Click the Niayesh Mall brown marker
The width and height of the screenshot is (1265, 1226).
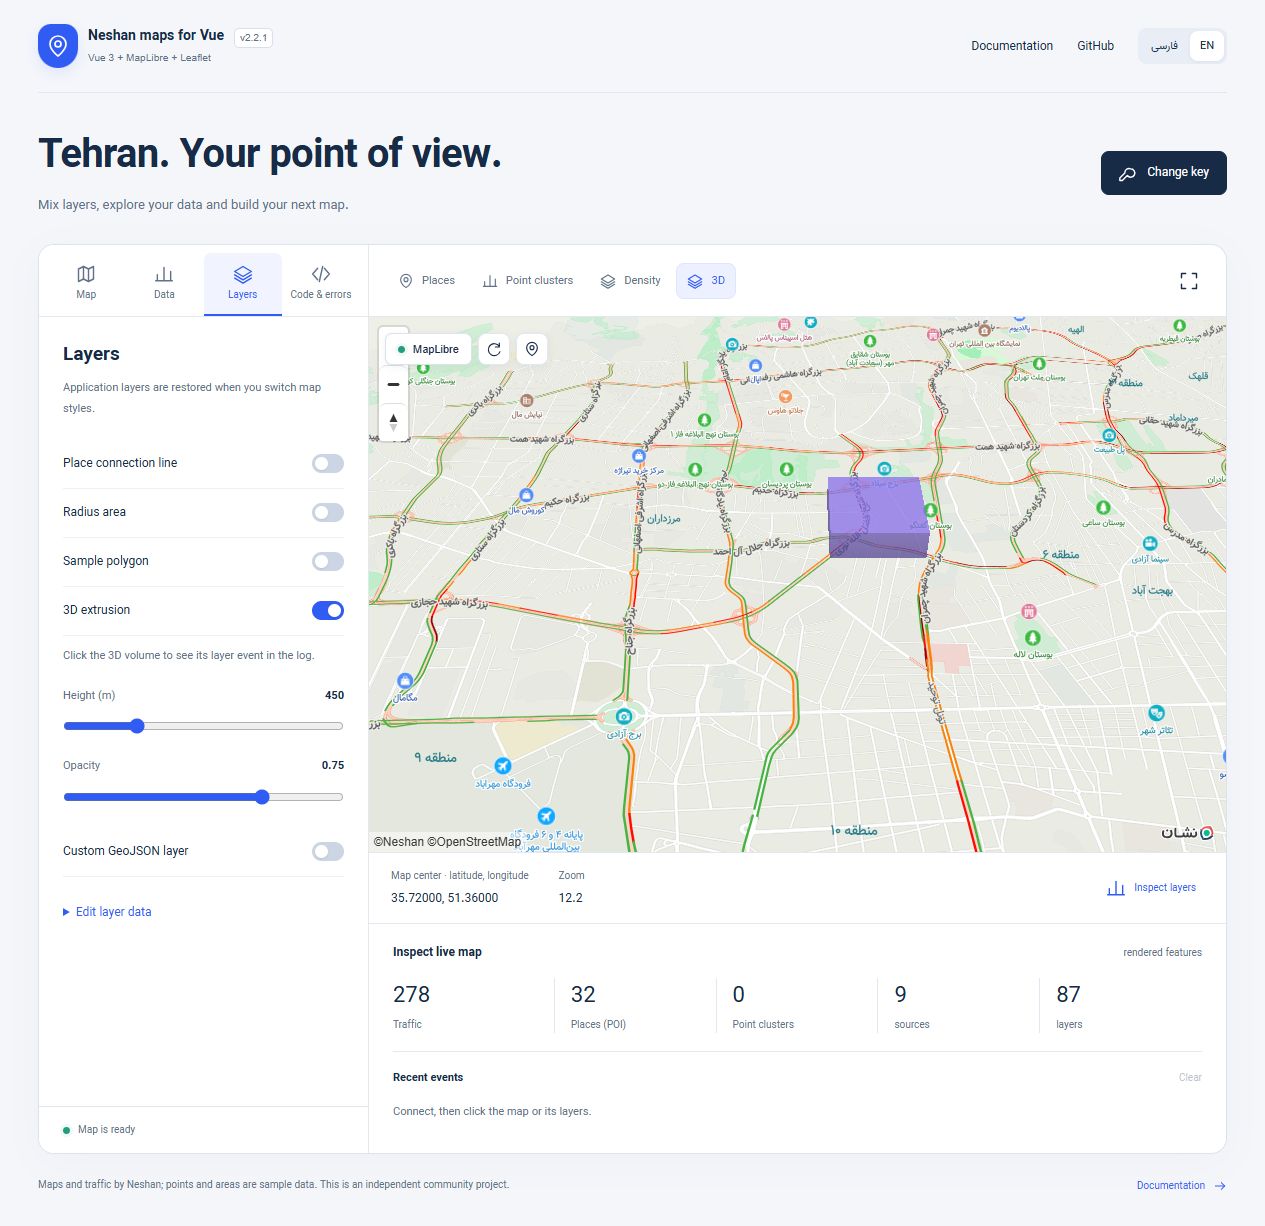pos(527,400)
